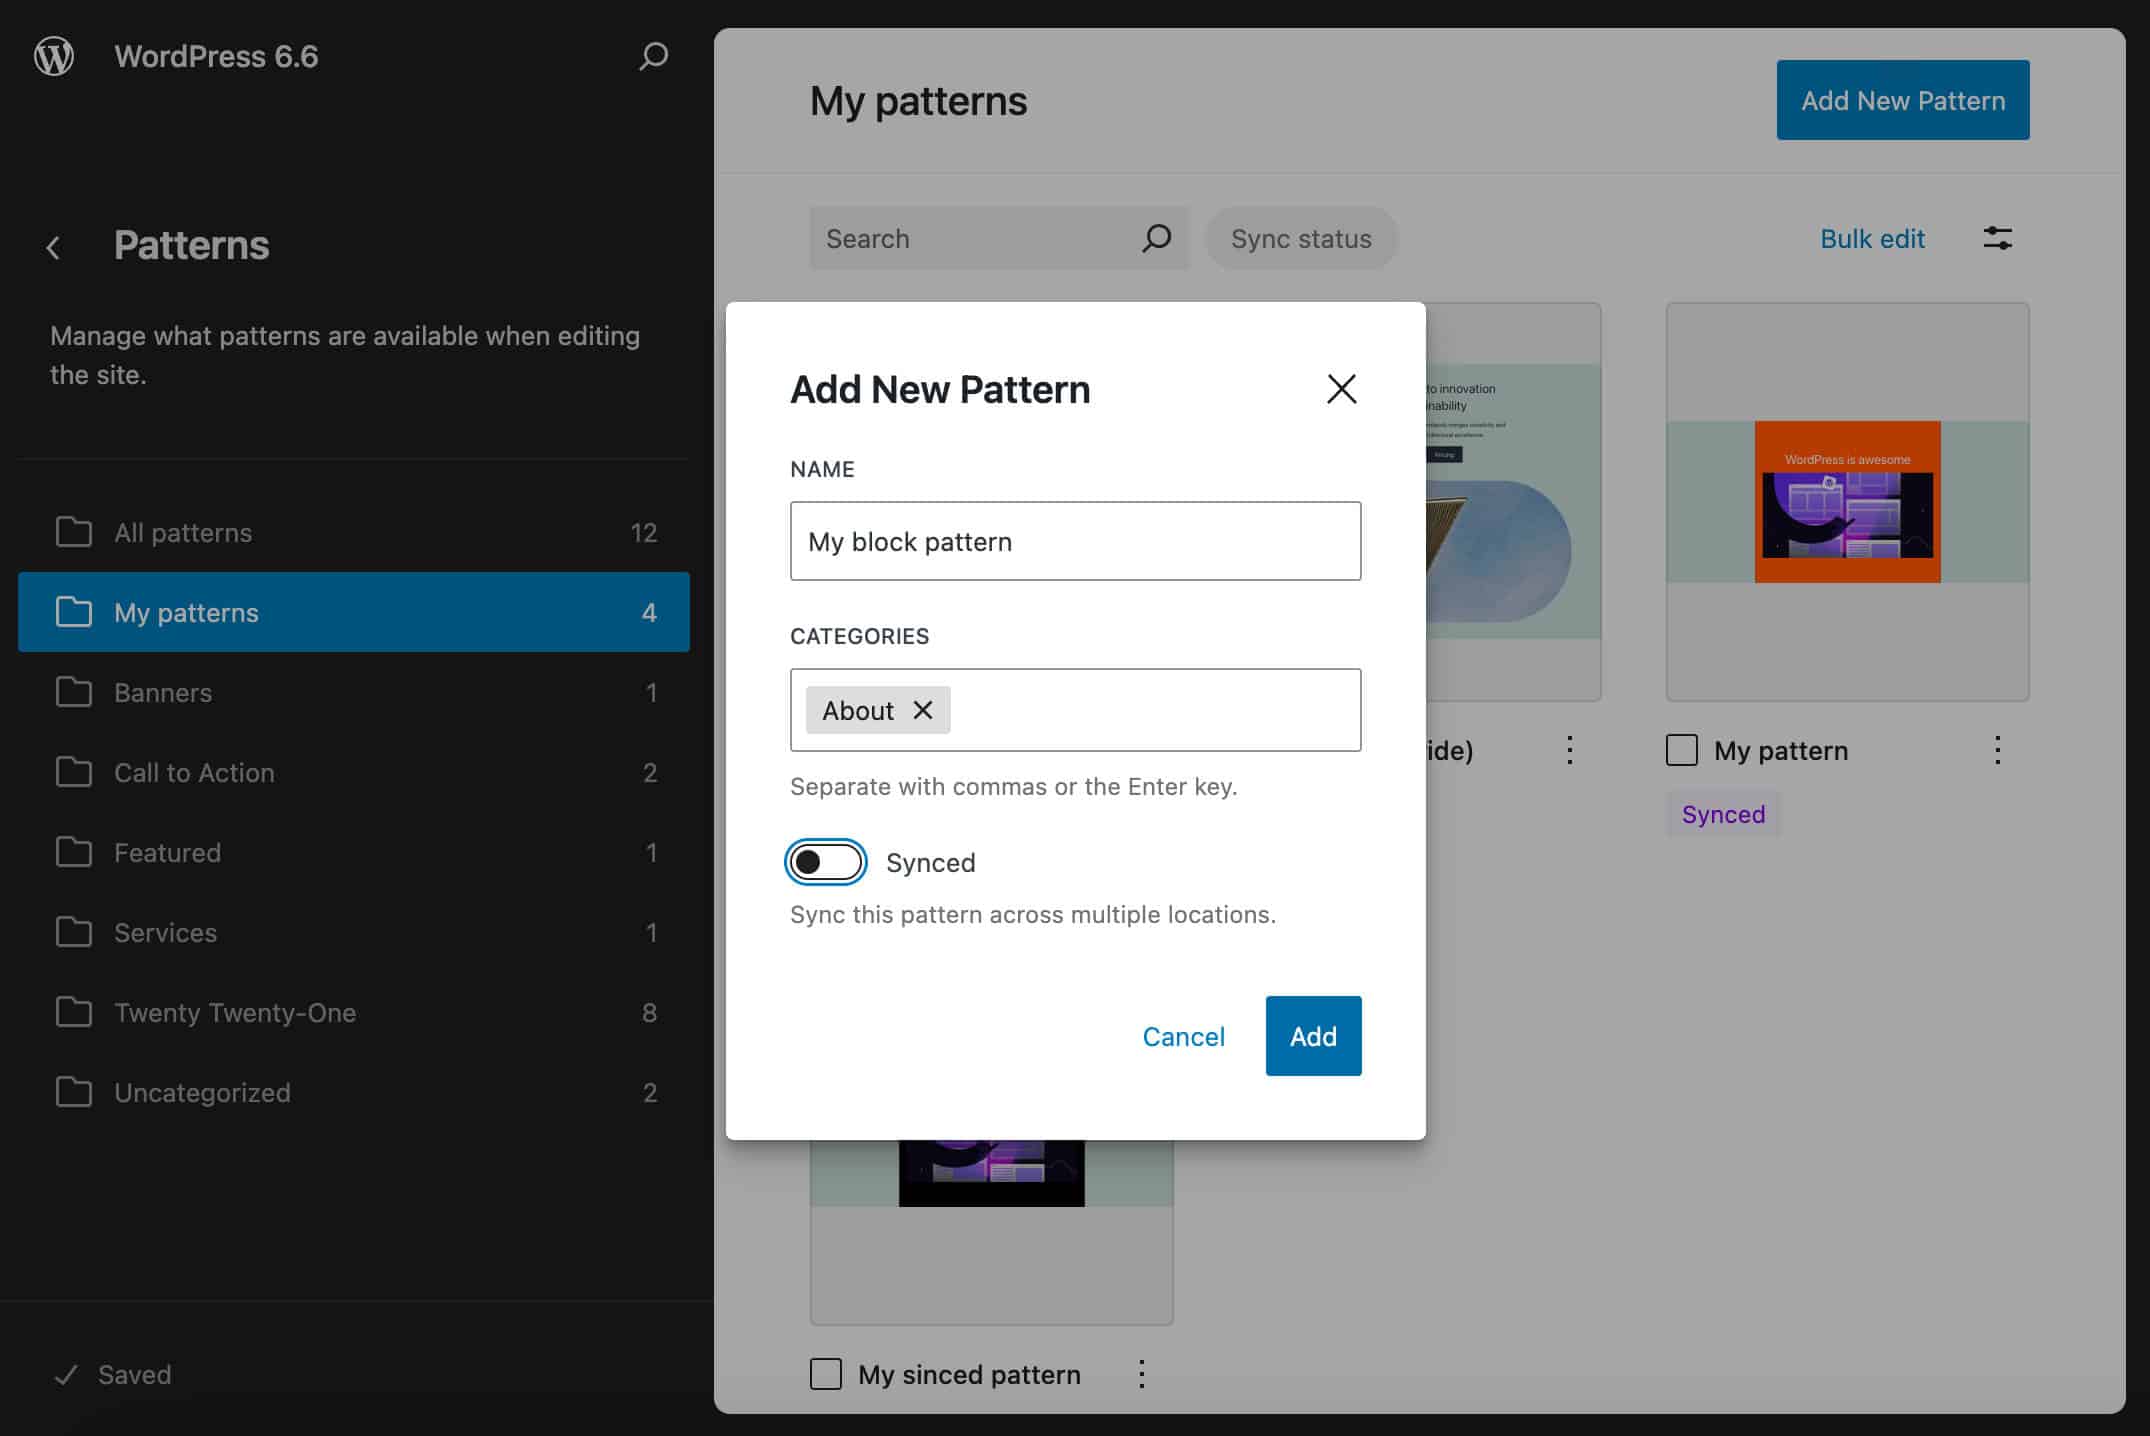Click the Add button to create pattern
This screenshot has height=1436, width=2150.
[1314, 1035]
